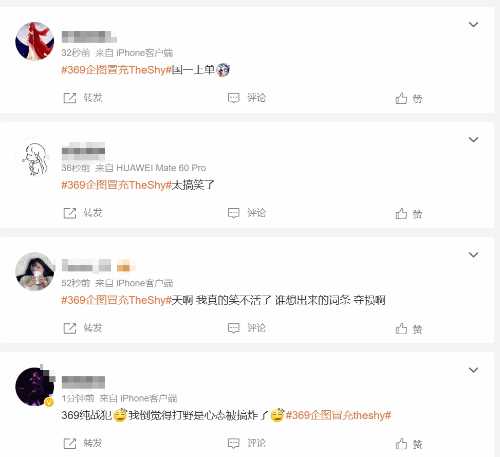Click HUAWEI Mate 60 Pro source link

pos(161,168)
